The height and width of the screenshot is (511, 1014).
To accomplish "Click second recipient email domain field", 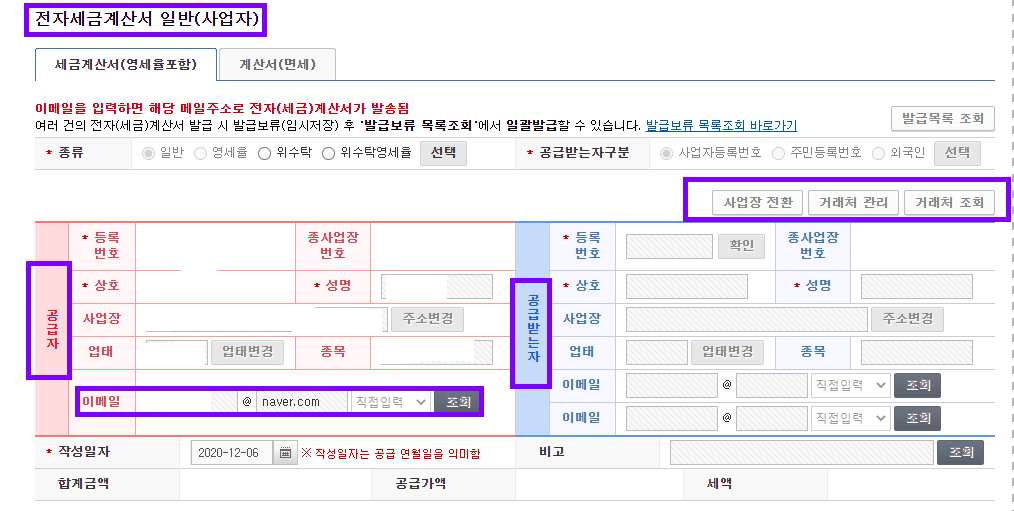I will [771, 418].
